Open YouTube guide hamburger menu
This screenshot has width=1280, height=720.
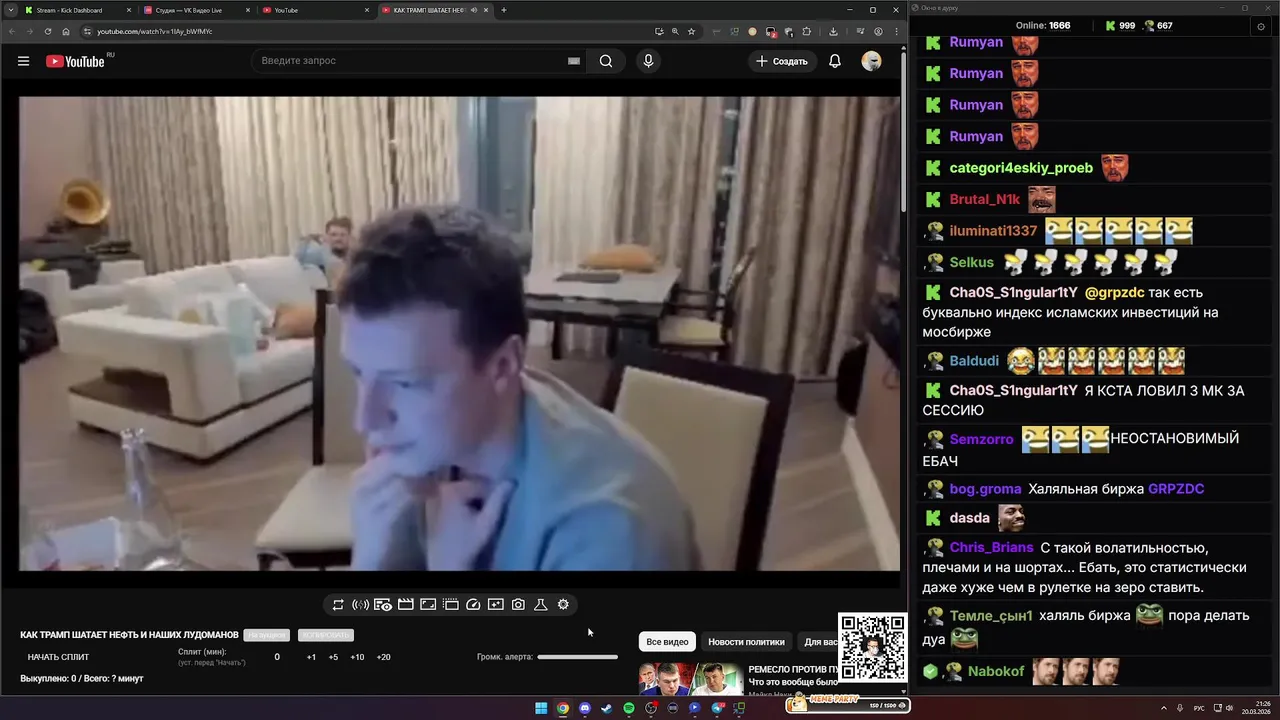(x=23, y=61)
